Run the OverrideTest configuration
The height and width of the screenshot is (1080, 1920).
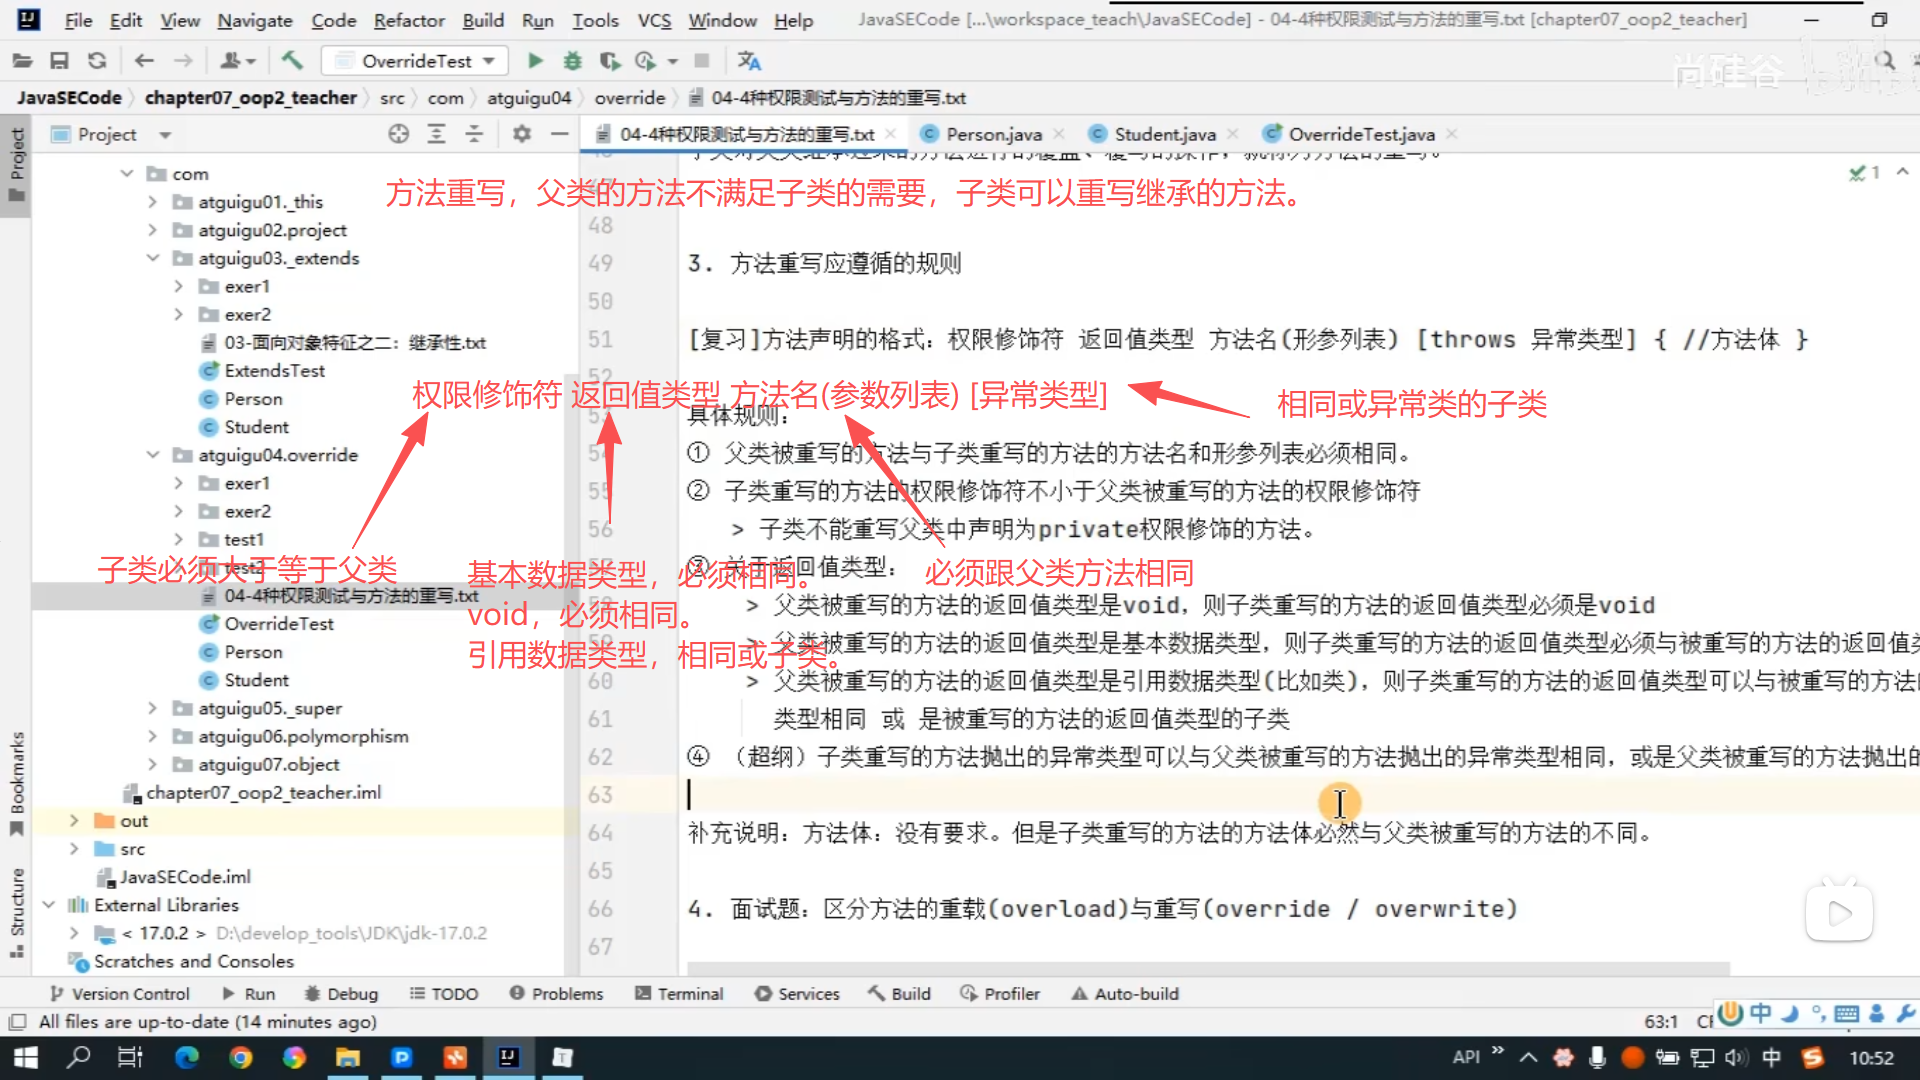(535, 61)
